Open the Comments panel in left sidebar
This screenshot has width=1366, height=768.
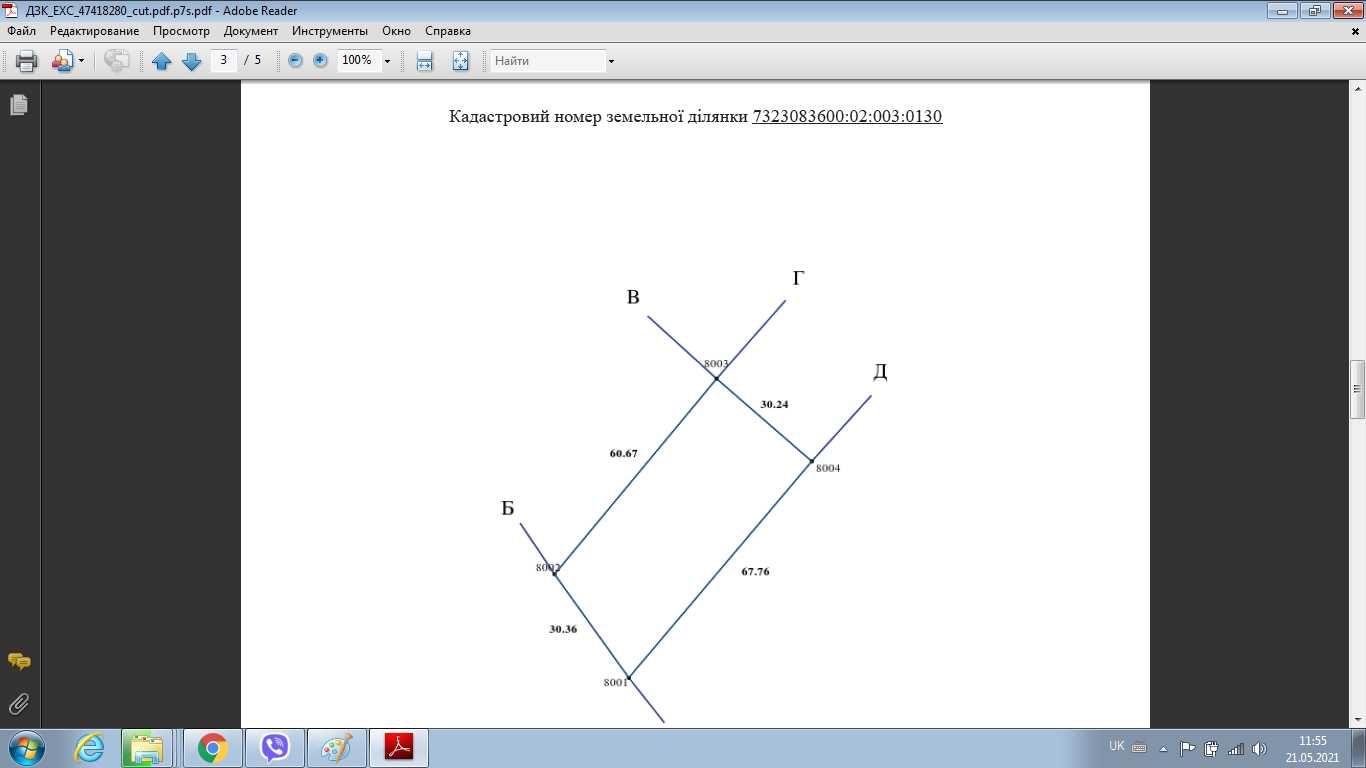tap(19, 662)
